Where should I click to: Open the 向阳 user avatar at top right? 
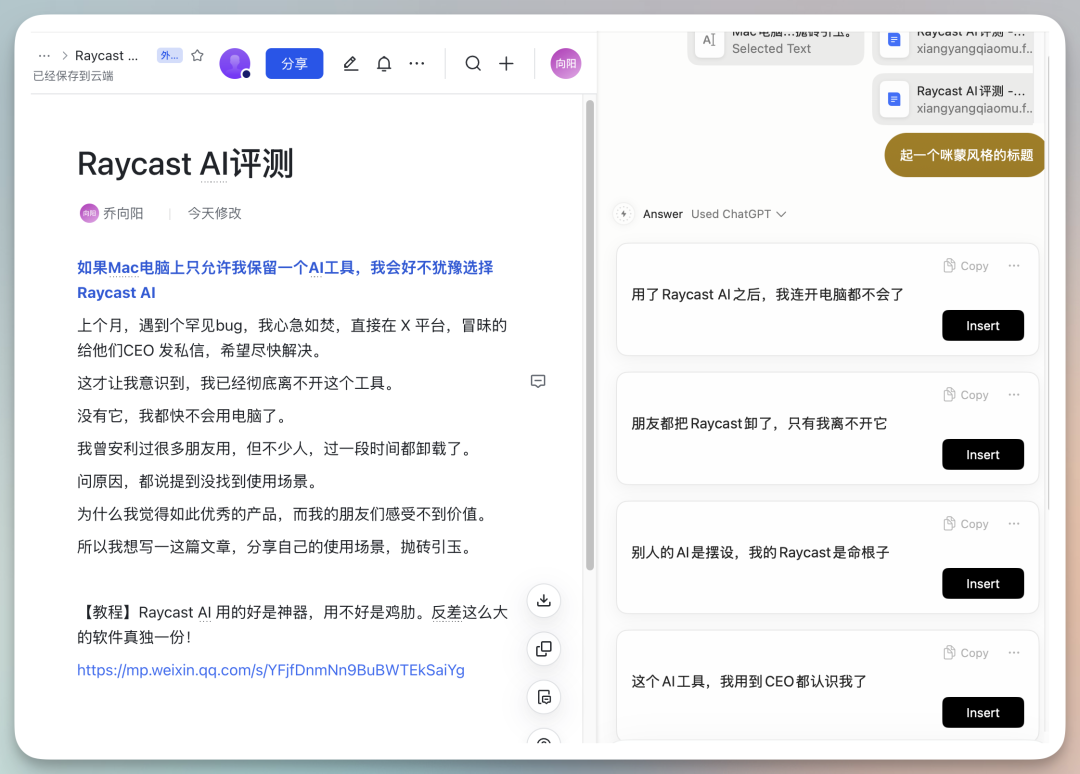click(566, 64)
